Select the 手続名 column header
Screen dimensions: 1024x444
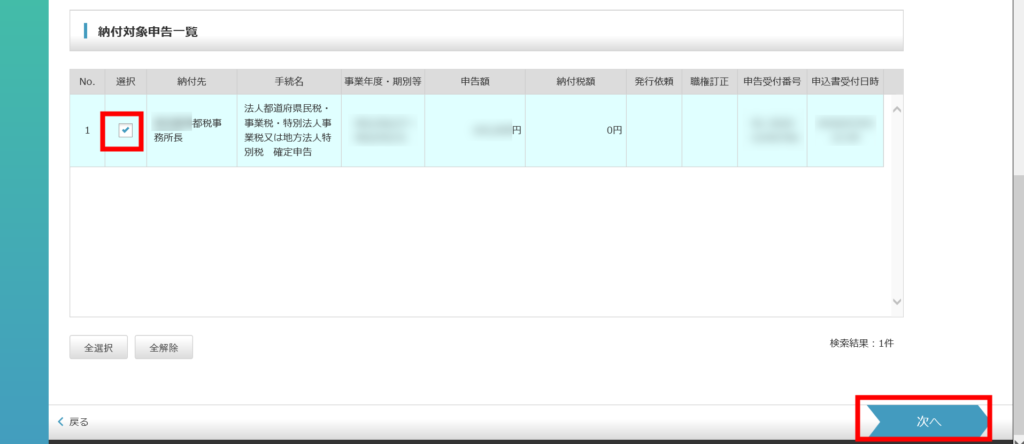coord(289,81)
